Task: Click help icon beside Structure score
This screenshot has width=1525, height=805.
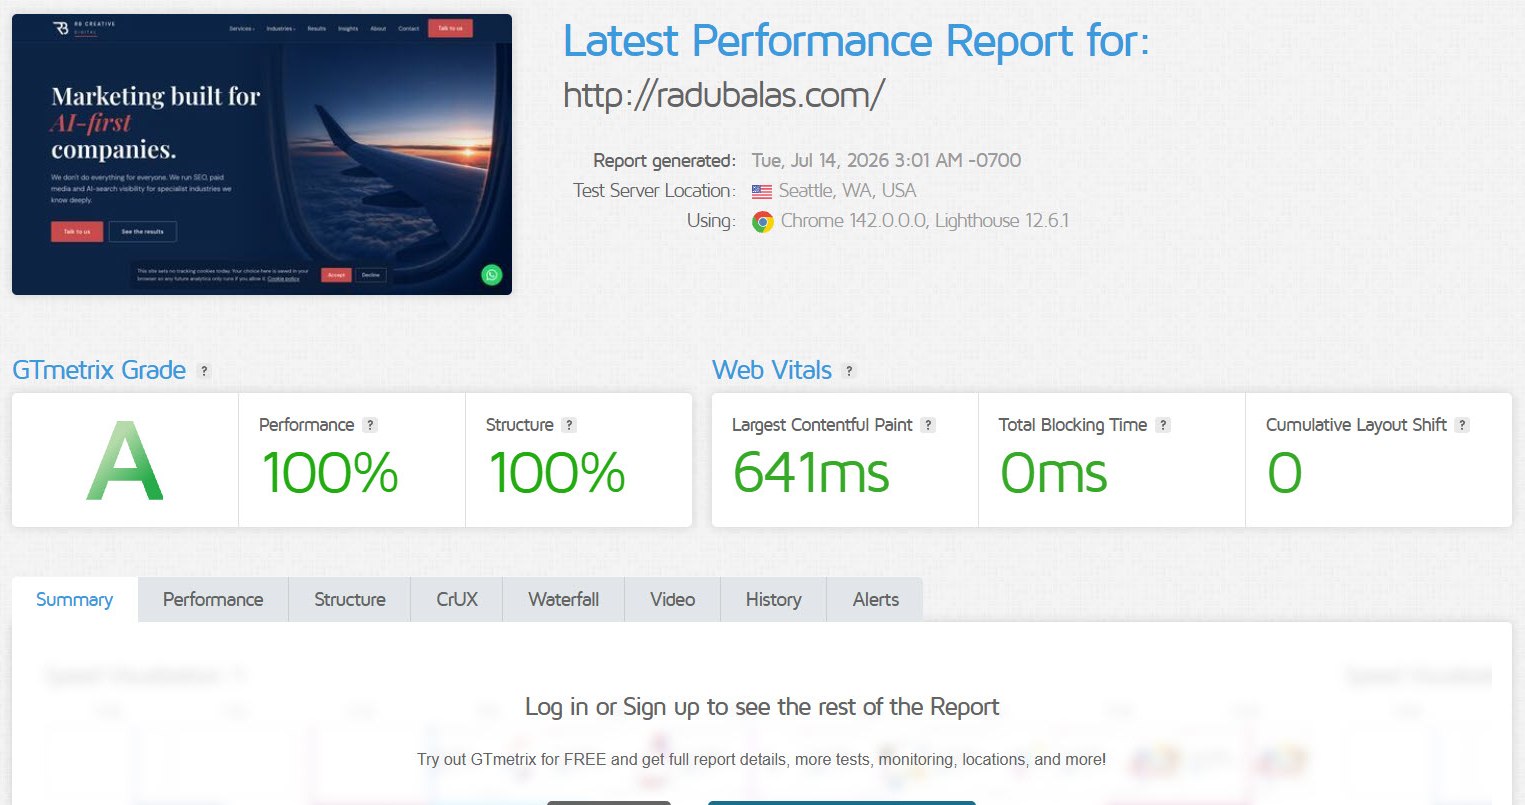Action: pos(569,425)
